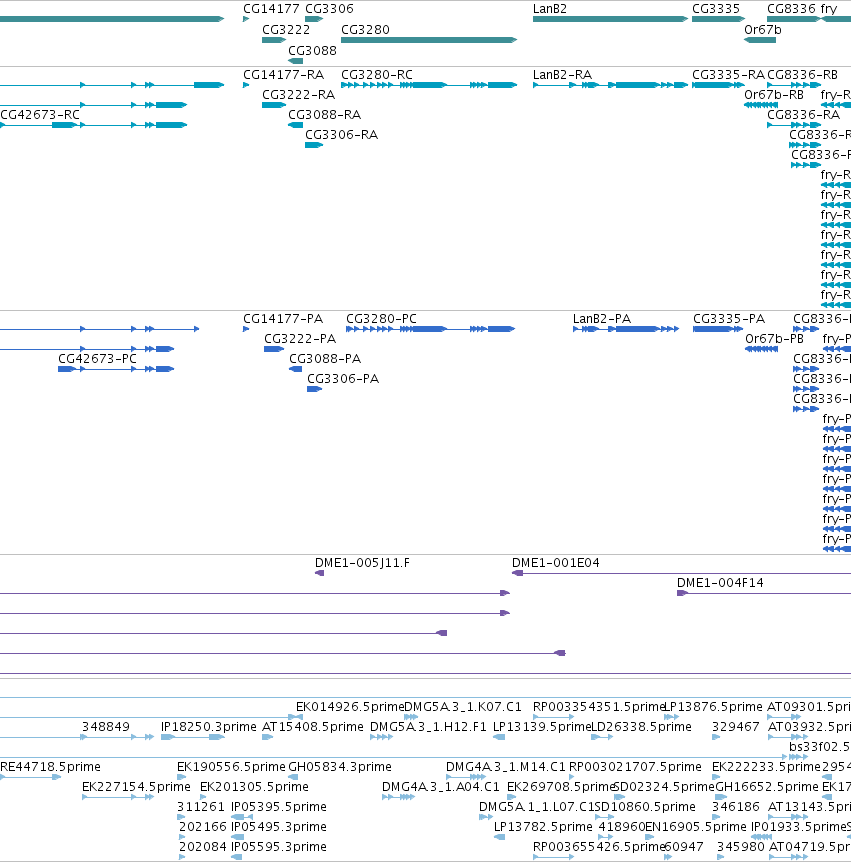Click the CG14177-PA protein label
Viewport: 851px width, 862px height.
pos(283,319)
